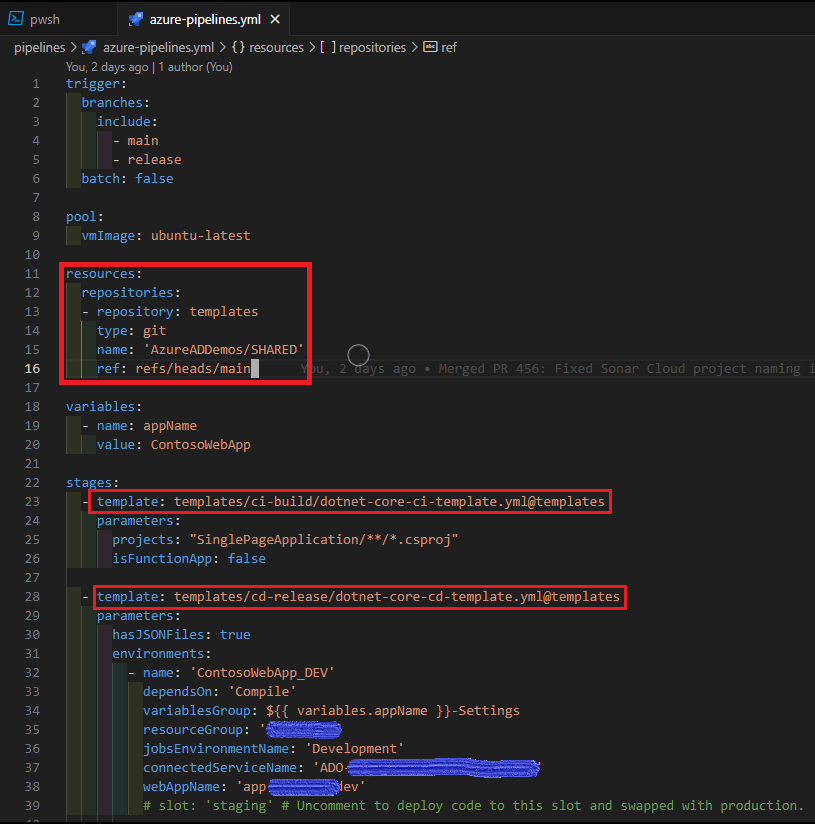815x824 pixels.
Task: Click the PowerShell terminal icon on pwsh tab
Action: click(x=17, y=19)
